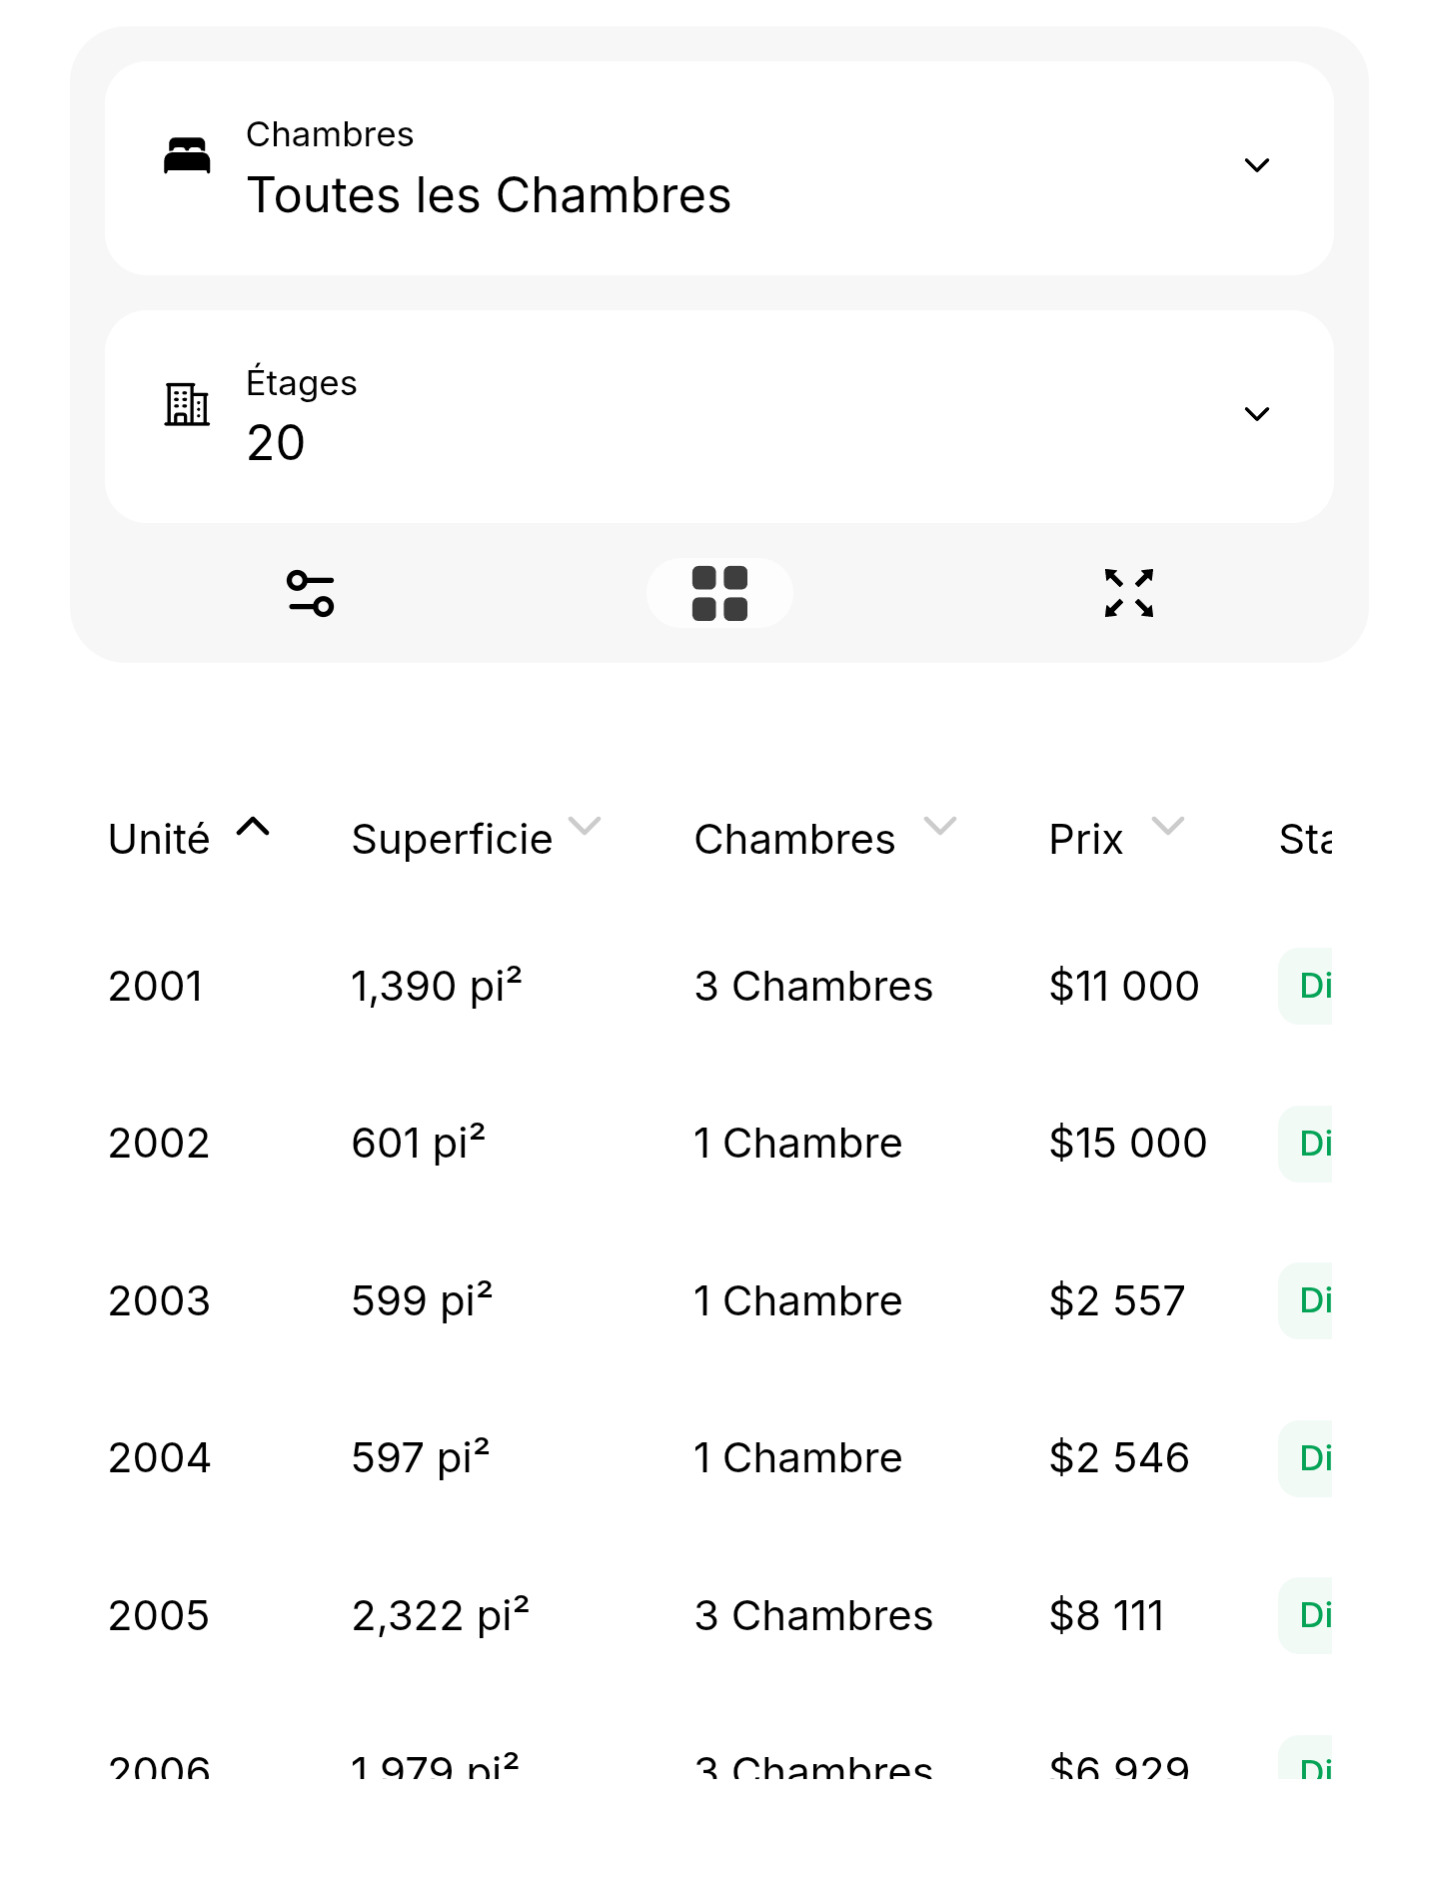Image resolution: width=1435 pixels, height=1889 pixels.
Task: Open unit 2001 row
Action: 156,987
